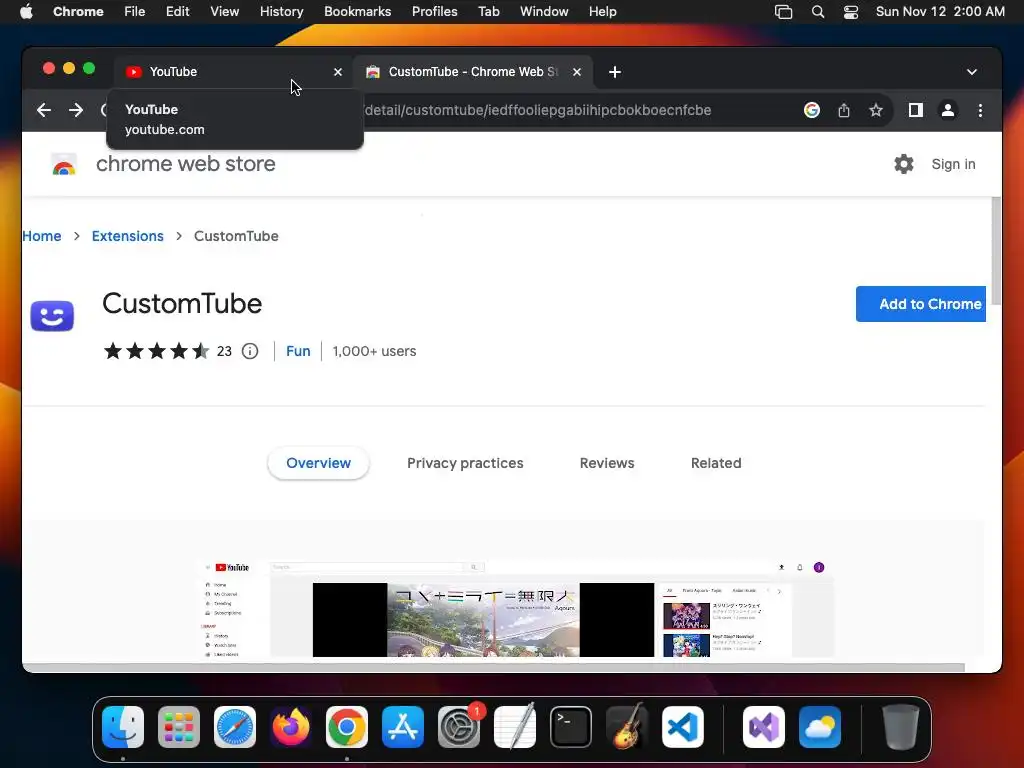
Task: Go to Home breadcrumb link
Action: [x=42, y=236]
